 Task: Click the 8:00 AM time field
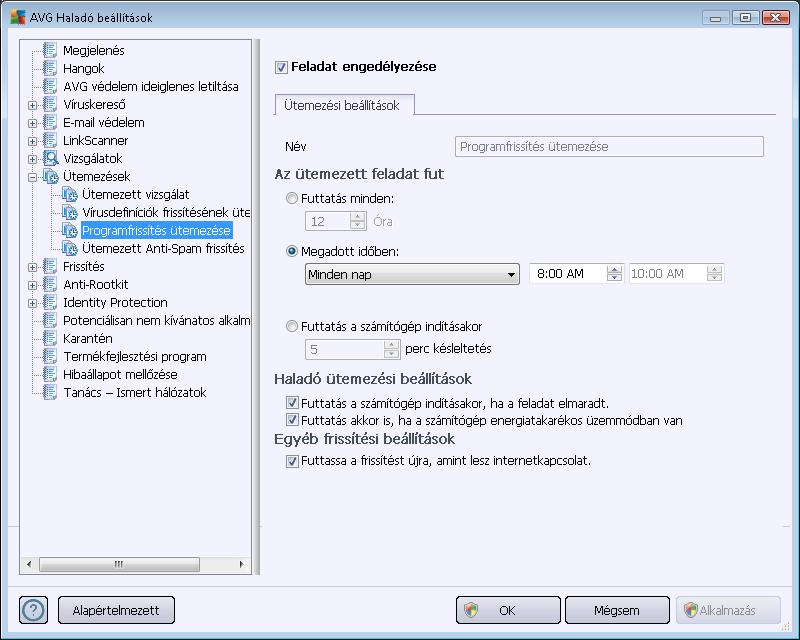pyautogui.click(x=568, y=274)
